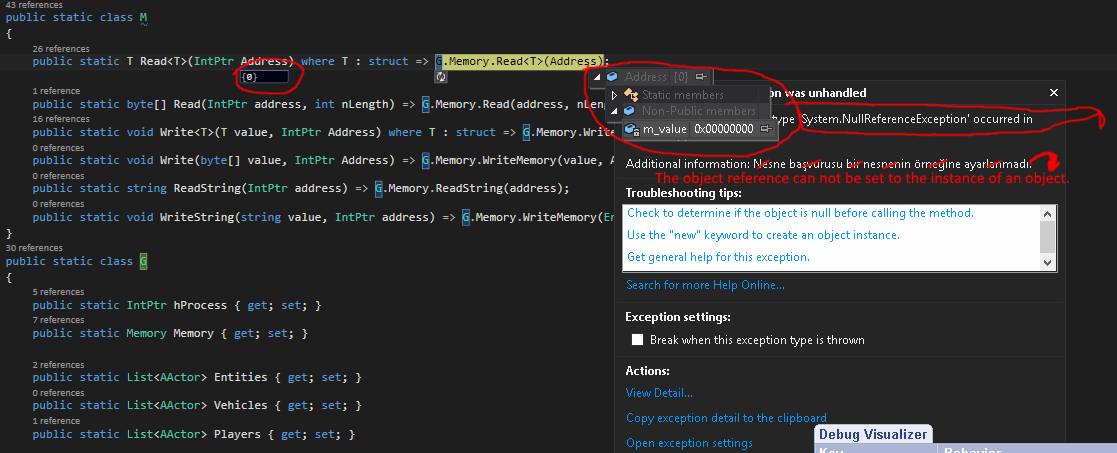Enable Break when this exception type is thrown
This screenshot has height=453, width=1117.
638,340
